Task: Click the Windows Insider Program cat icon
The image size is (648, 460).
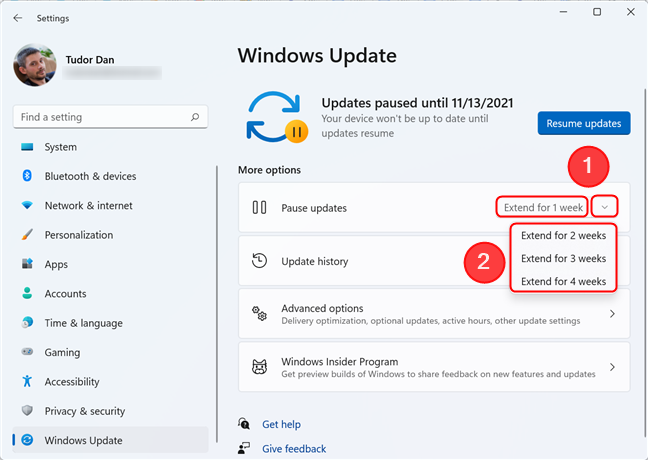Action: tap(259, 367)
